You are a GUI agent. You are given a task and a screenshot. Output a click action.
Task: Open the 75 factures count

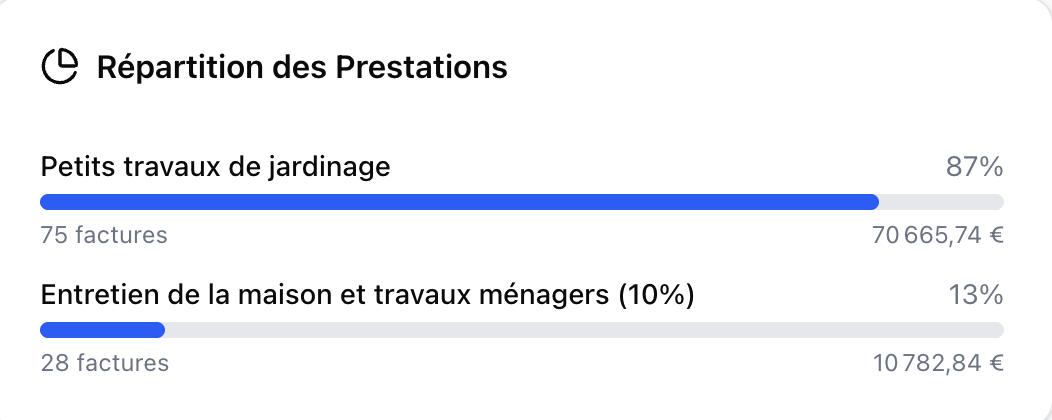(104, 236)
